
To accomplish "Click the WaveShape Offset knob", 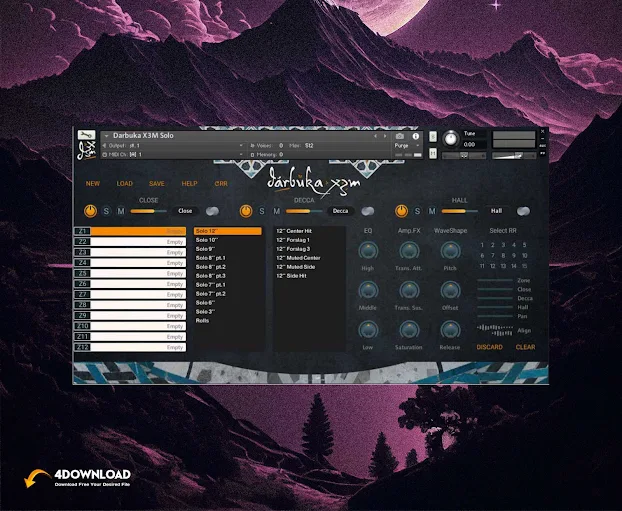I will [x=451, y=290].
